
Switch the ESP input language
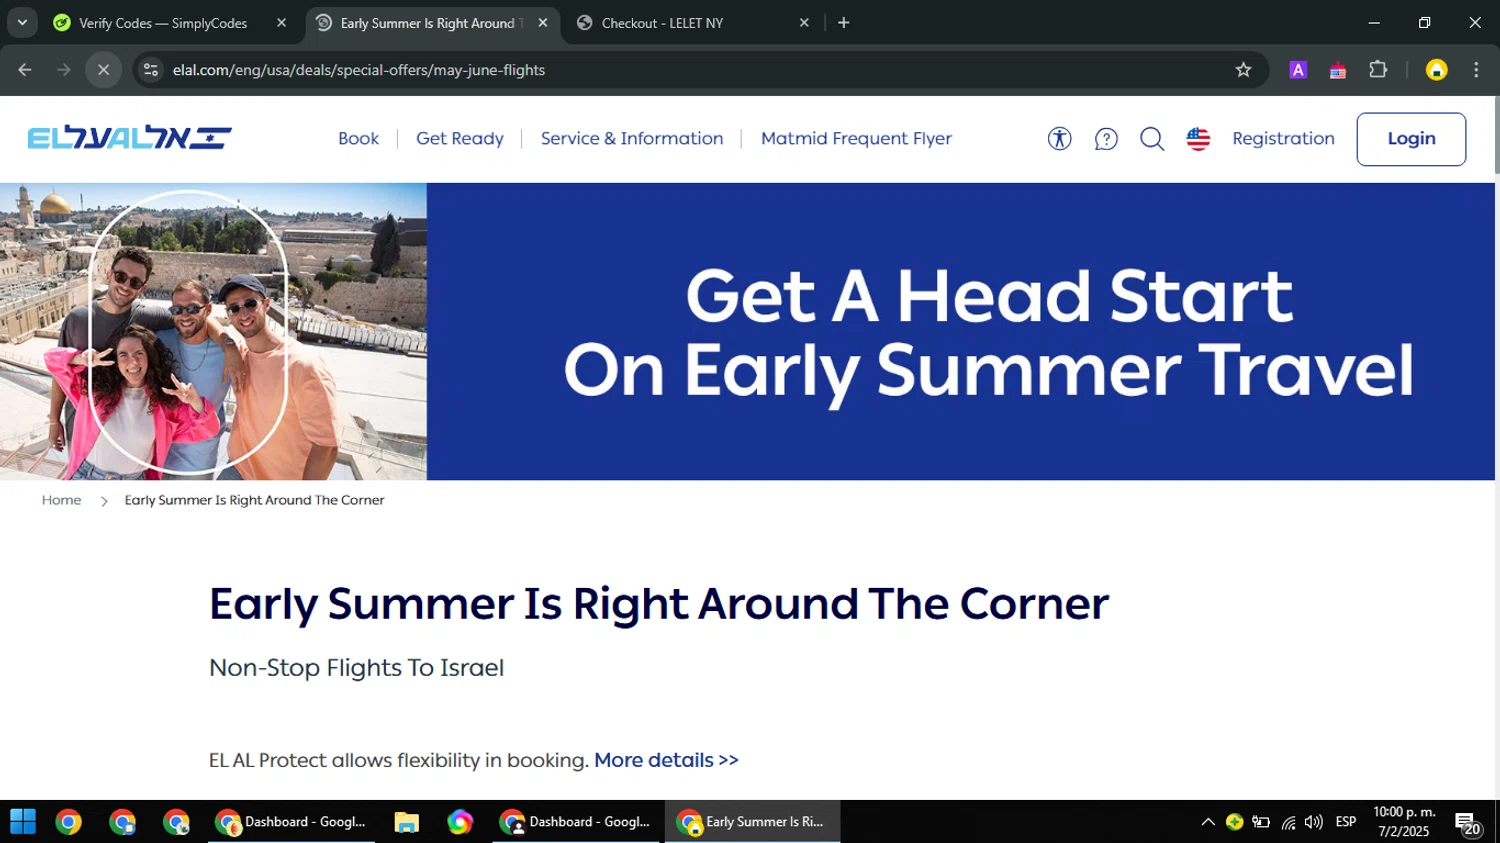pyautogui.click(x=1346, y=822)
